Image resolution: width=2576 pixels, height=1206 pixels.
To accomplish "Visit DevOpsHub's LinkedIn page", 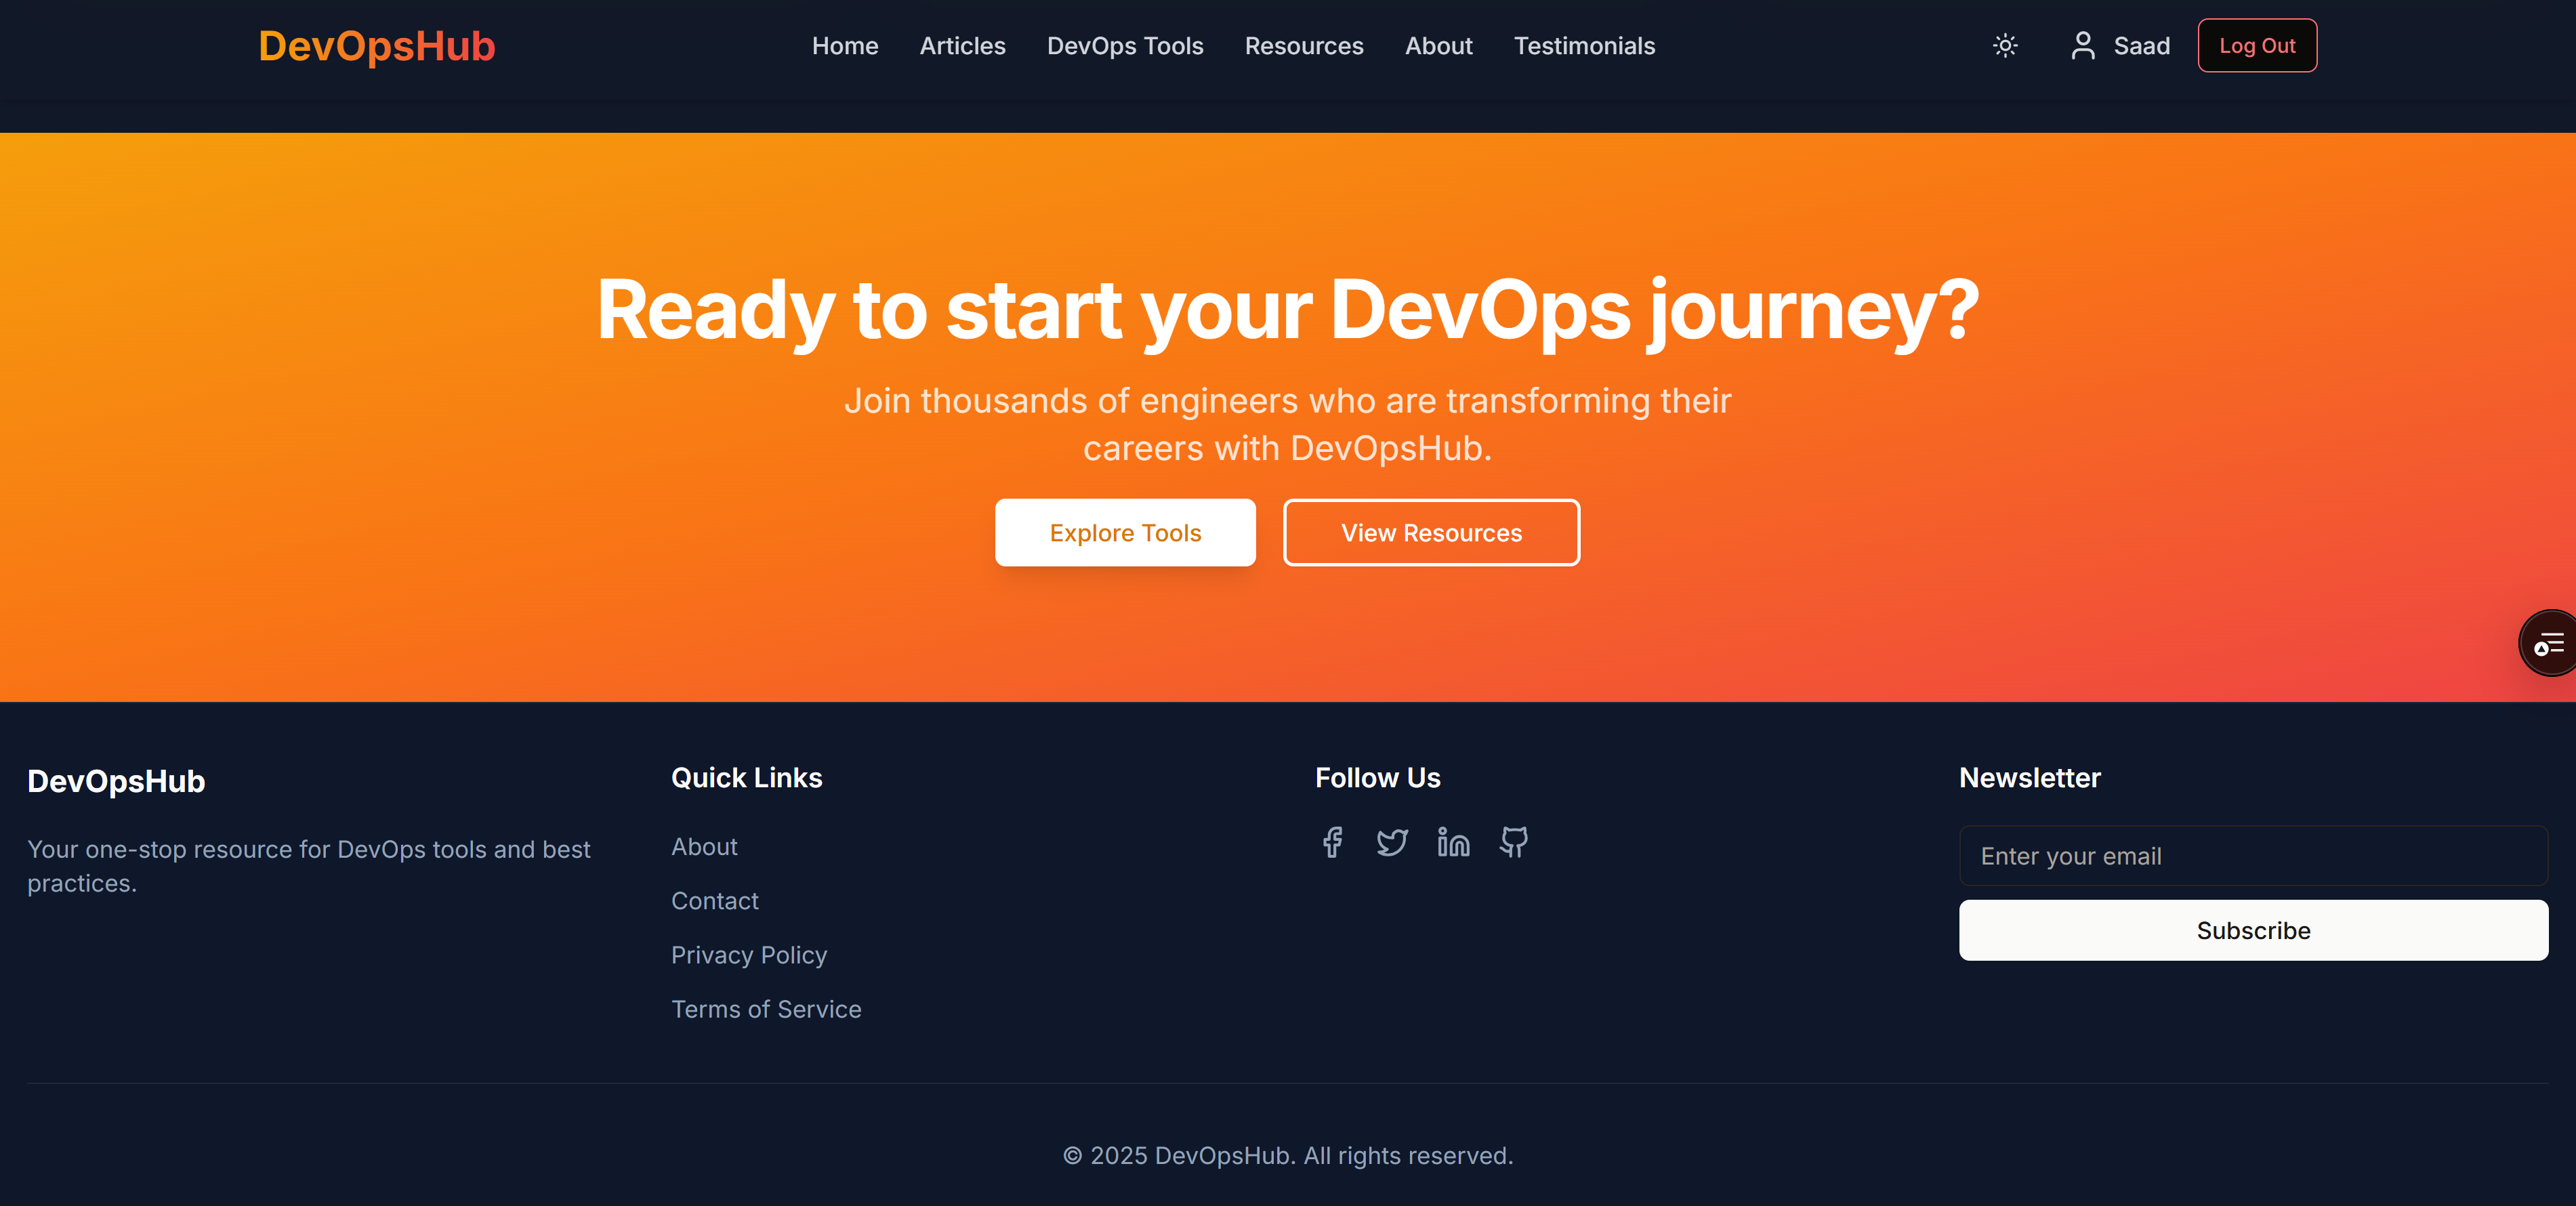I will pos(1452,843).
